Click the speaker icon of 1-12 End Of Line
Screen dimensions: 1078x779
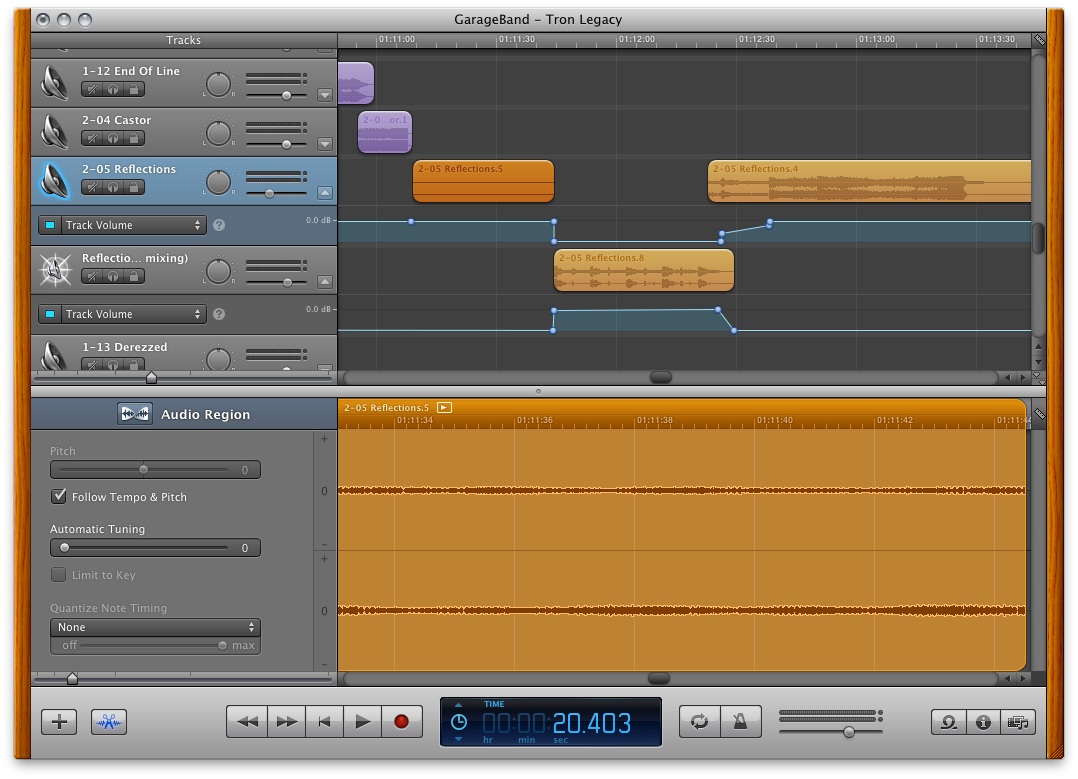click(x=54, y=83)
